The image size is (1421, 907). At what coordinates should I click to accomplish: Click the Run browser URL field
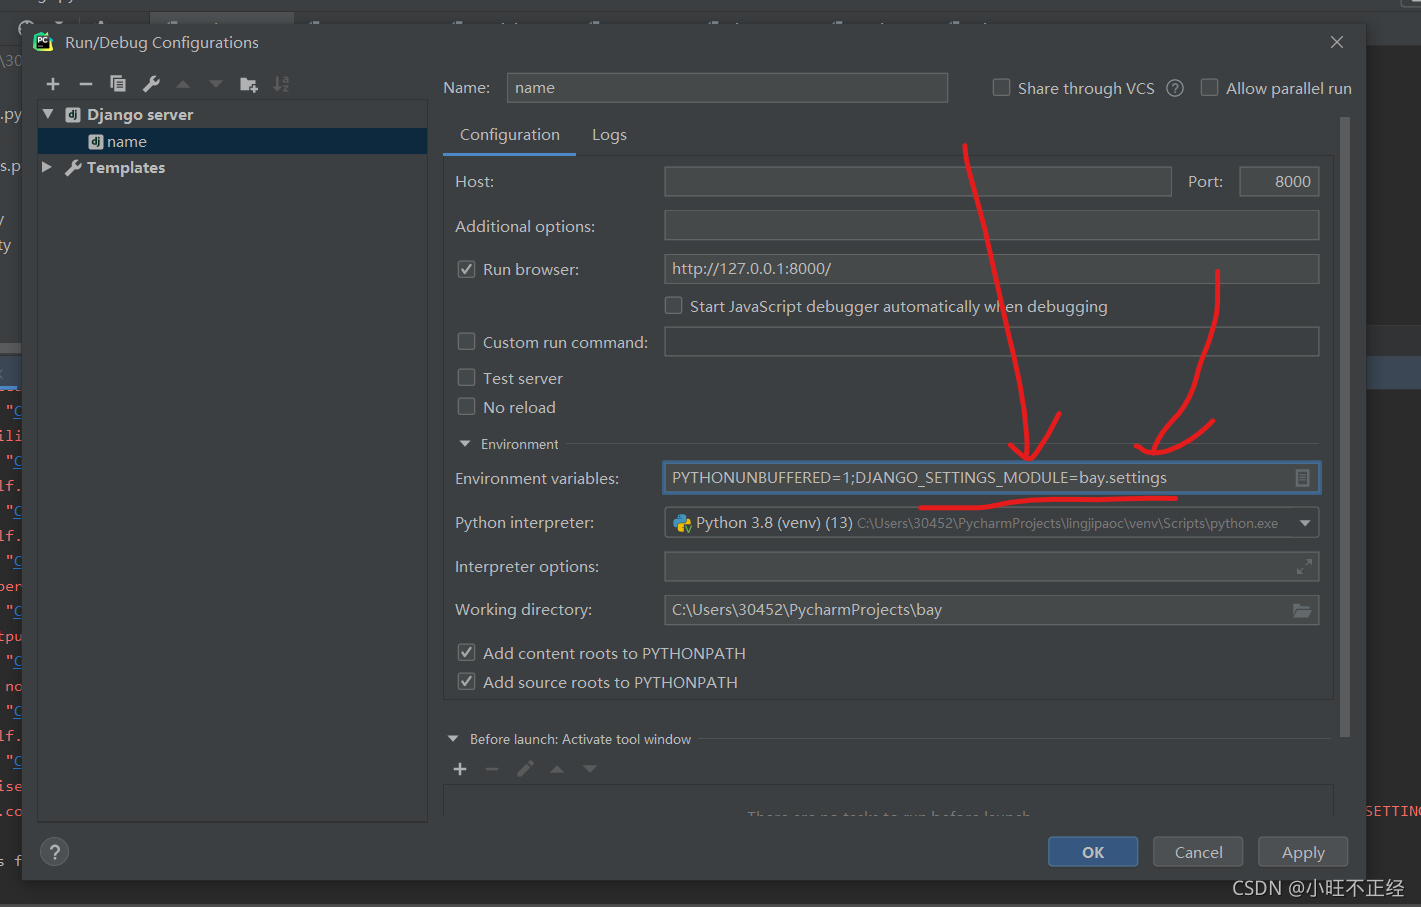(x=992, y=269)
